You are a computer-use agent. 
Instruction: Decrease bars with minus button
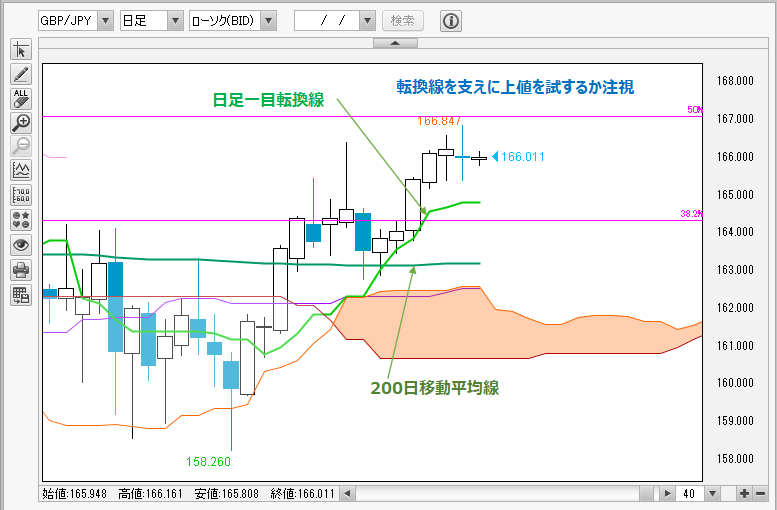click(x=761, y=494)
